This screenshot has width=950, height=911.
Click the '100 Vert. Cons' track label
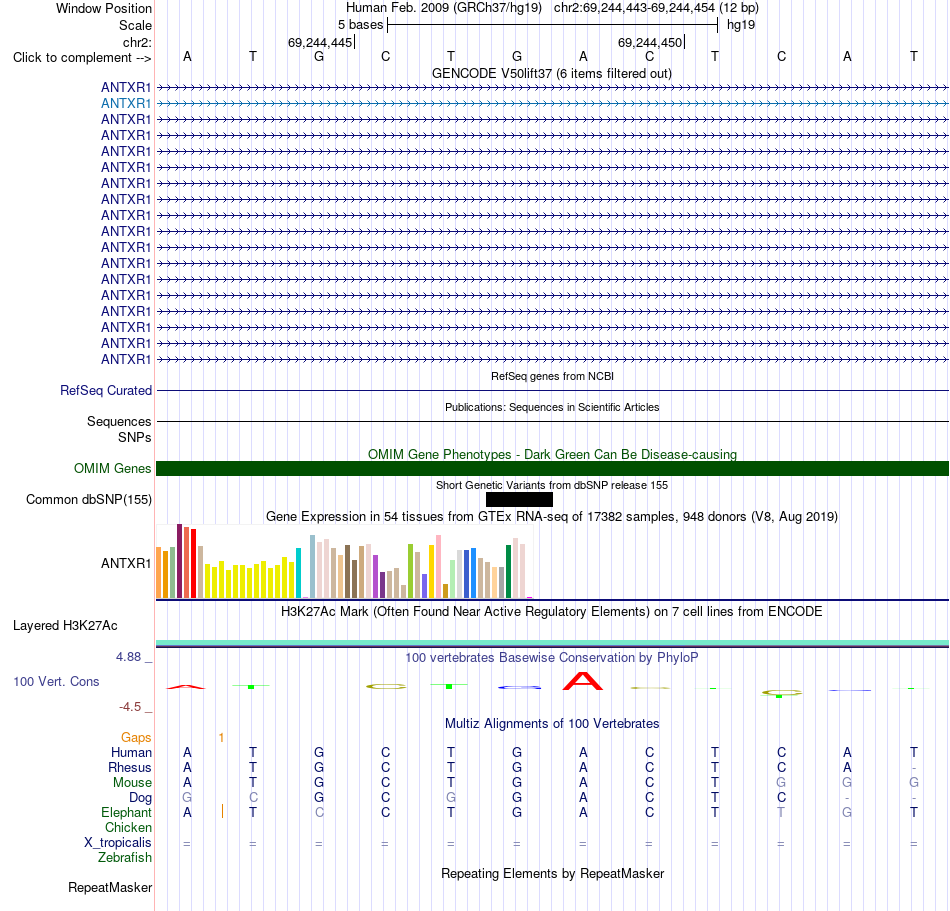pyautogui.click(x=56, y=681)
